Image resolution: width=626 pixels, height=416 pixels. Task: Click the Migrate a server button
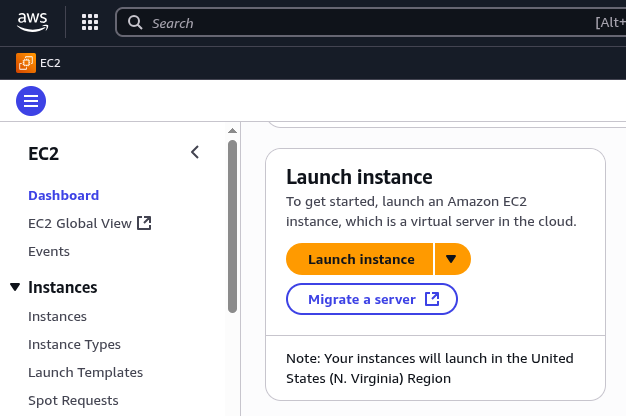pyautogui.click(x=372, y=299)
